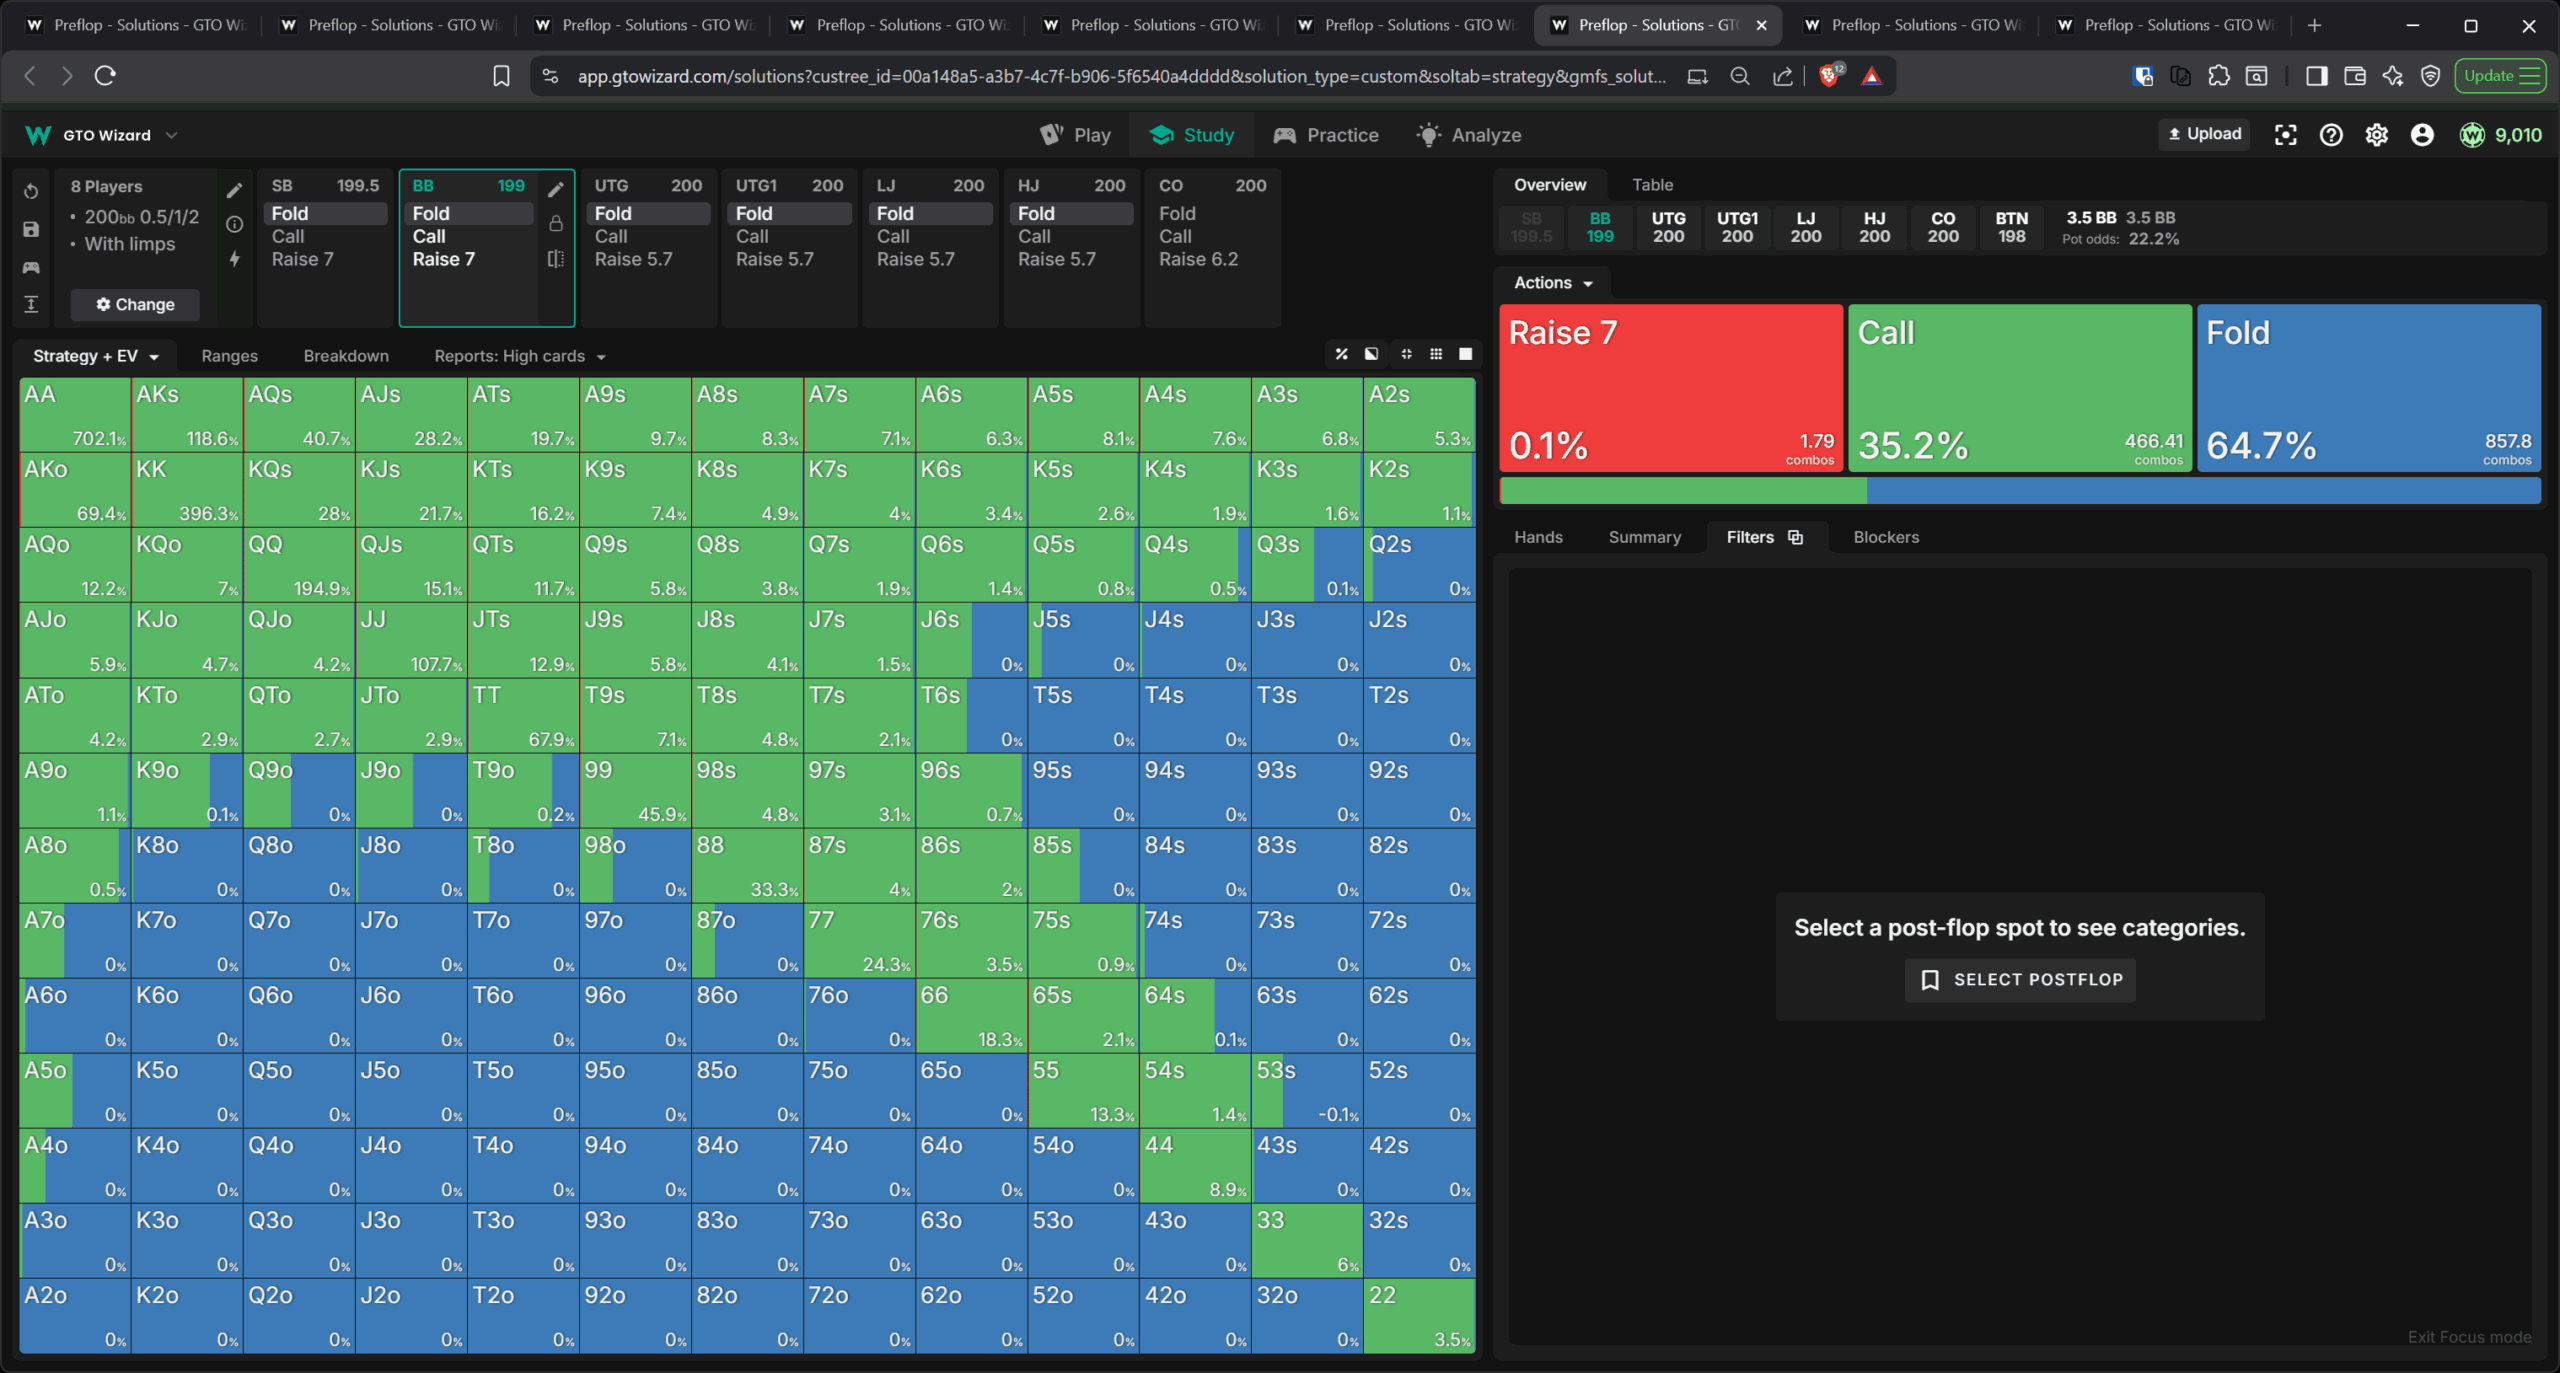
Task: Toggle the dotted grid view icon
Action: (x=1436, y=354)
